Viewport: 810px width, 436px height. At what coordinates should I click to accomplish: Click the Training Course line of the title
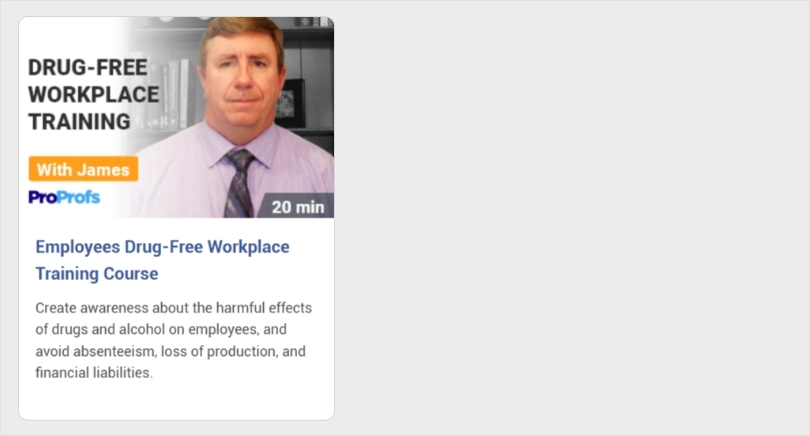click(x=97, y=273)
